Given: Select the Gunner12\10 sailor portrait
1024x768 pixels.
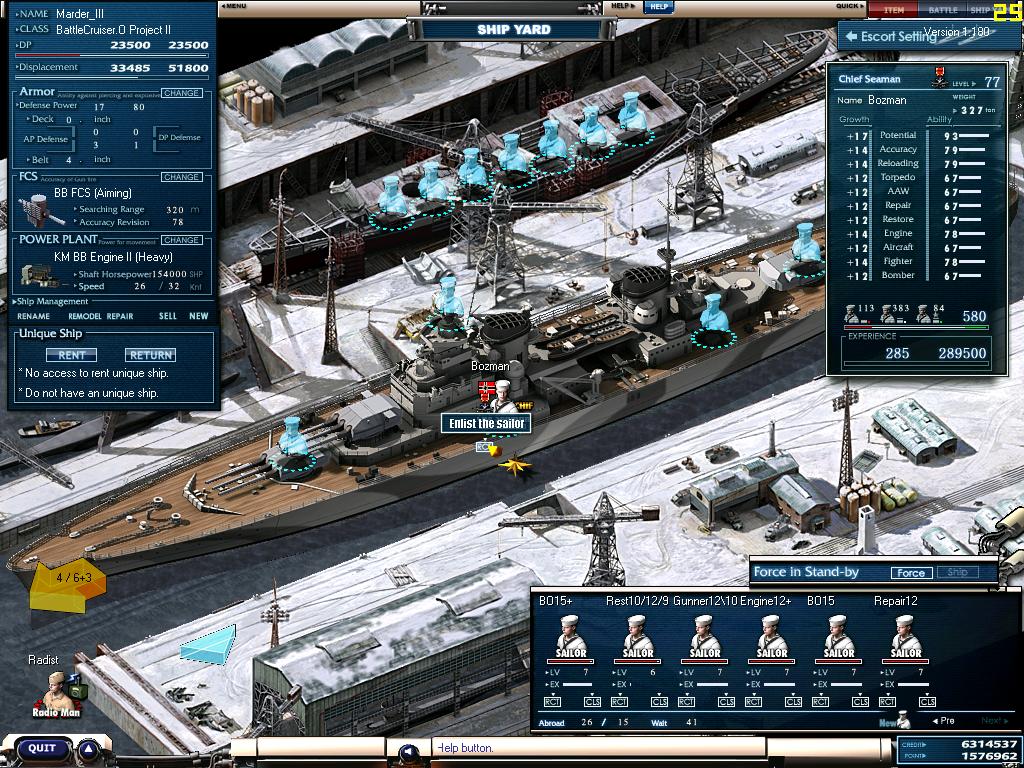Looking at the screenshot, I should [705, 638].
